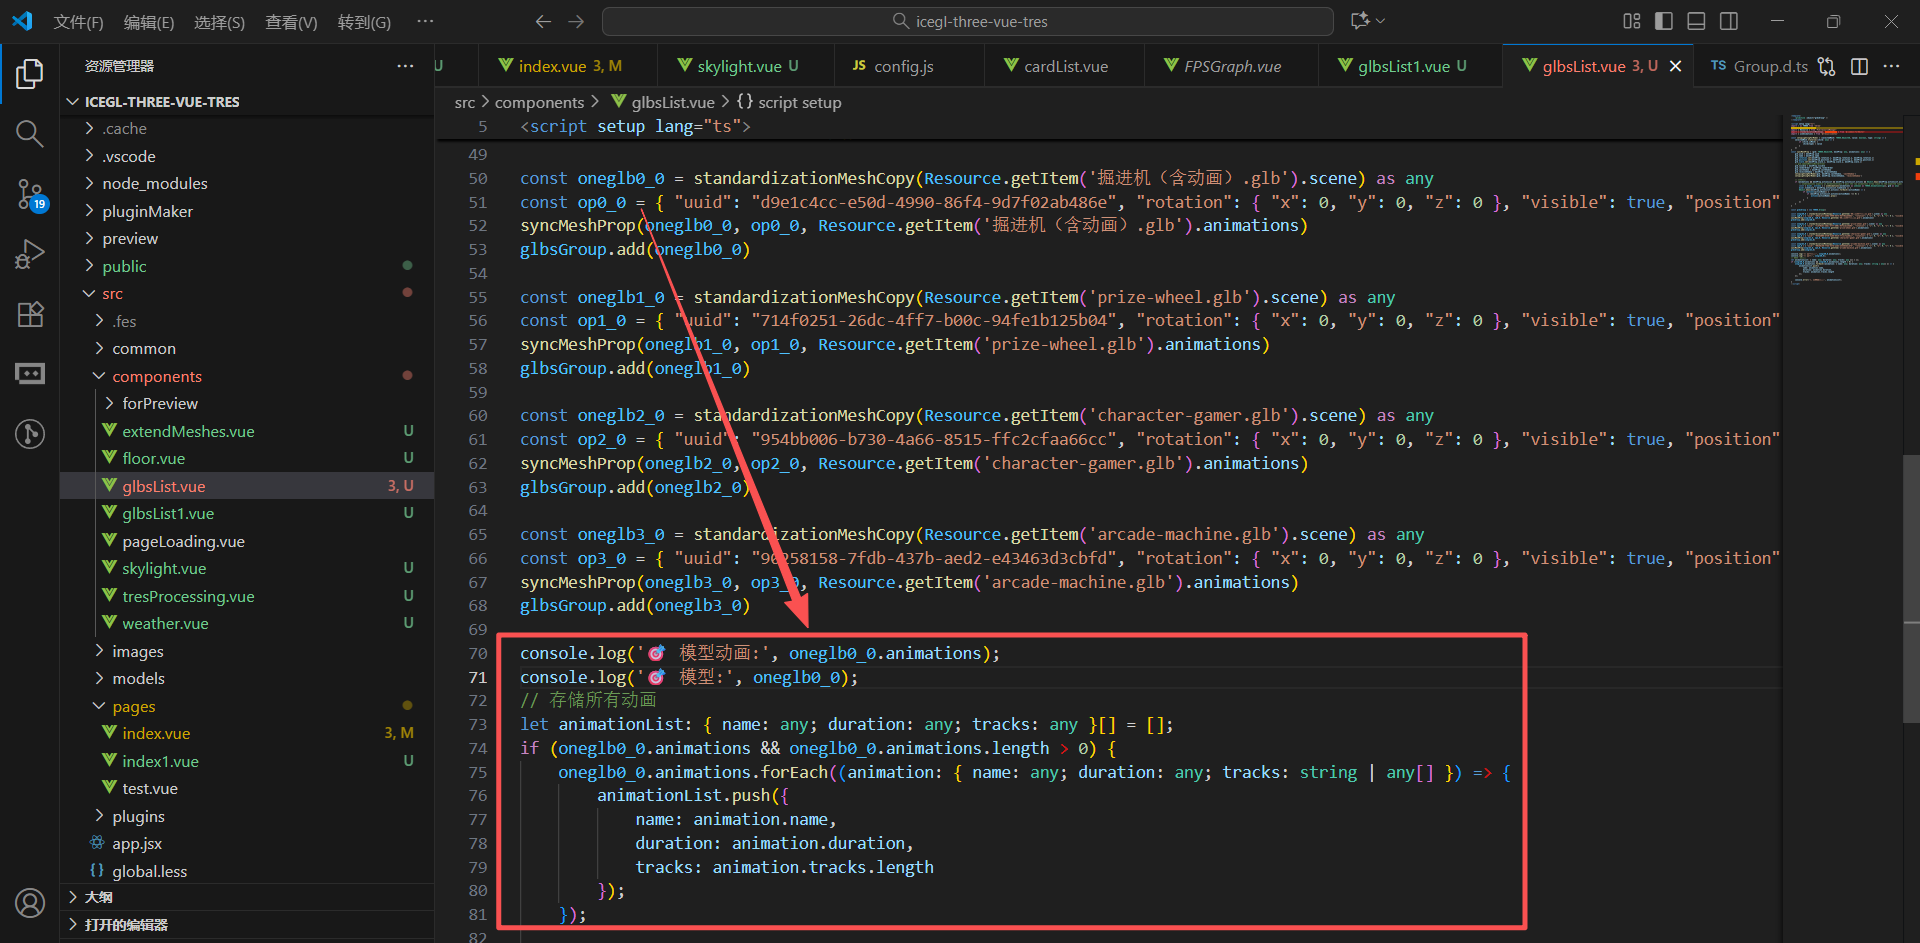Open the Extensions view
This screenshot has width=1920, height=943.
[x=30, y=314]
